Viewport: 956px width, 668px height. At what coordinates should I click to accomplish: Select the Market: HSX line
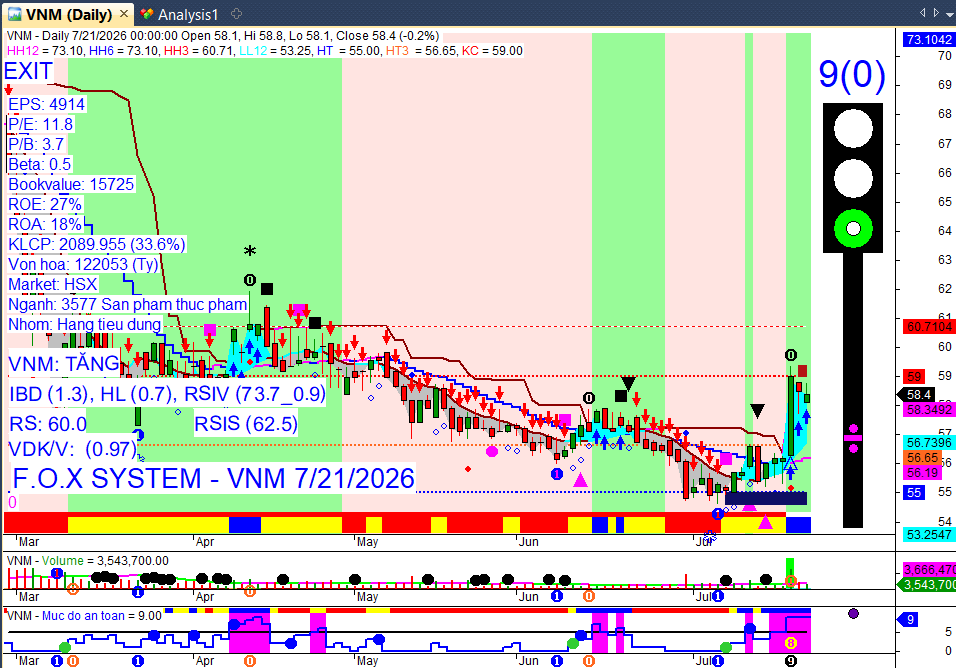(52, 285)
